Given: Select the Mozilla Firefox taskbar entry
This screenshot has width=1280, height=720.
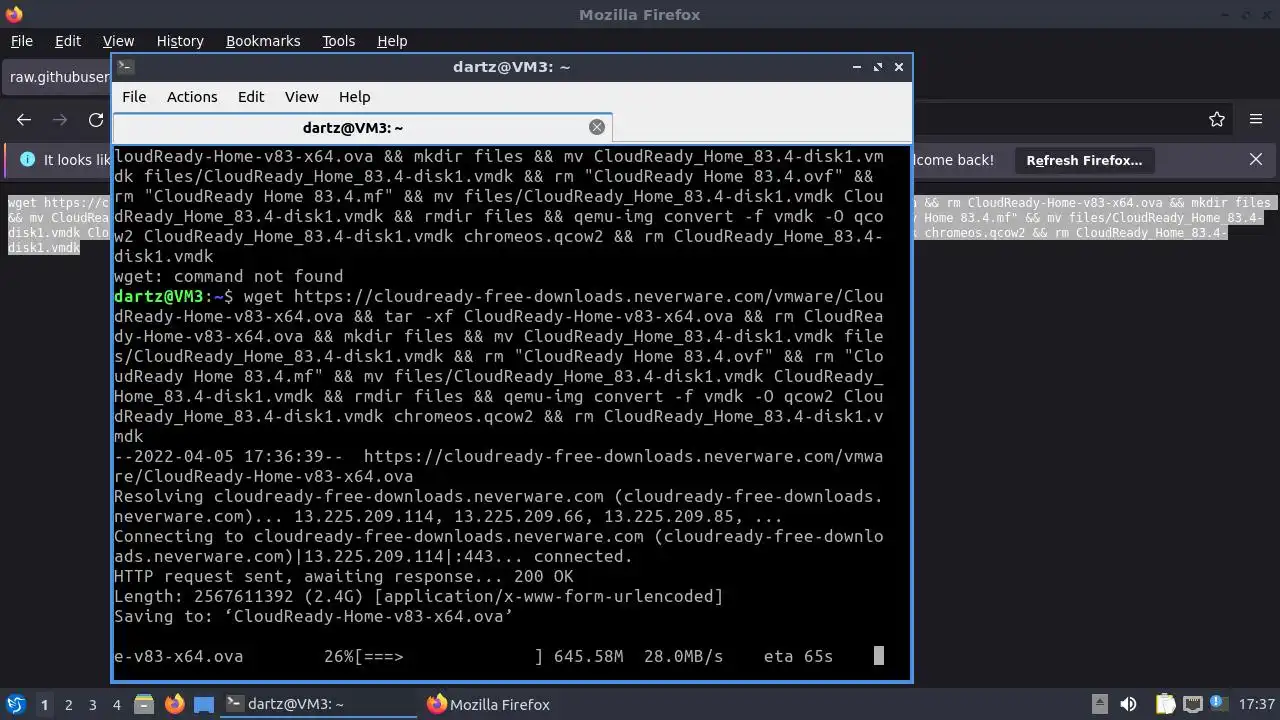Looking at the screenshot, I should [x=520, y=704].
